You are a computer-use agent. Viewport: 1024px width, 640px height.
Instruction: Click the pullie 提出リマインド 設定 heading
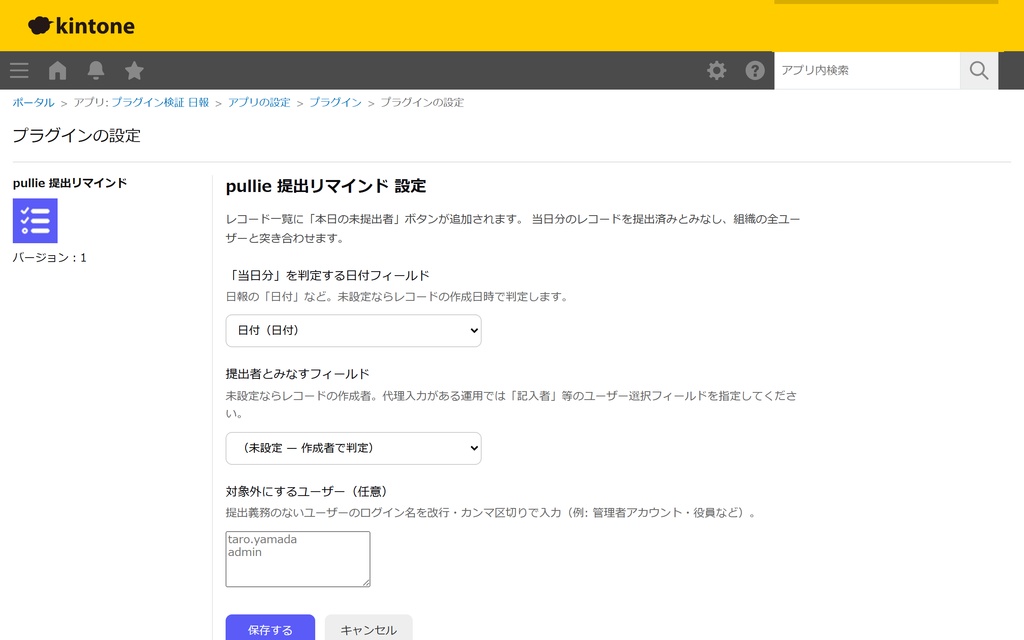click(326, 186)
